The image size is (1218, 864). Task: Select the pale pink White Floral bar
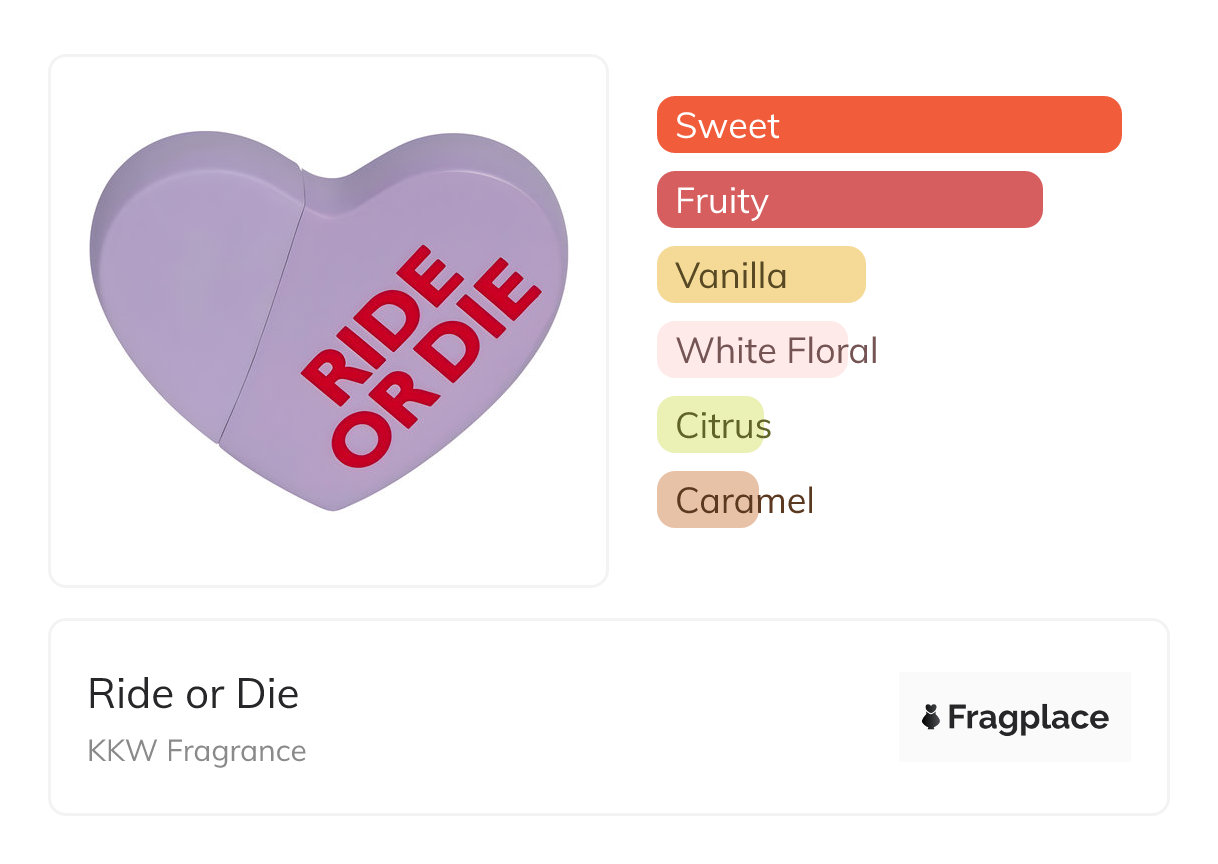click(x=751, y=350)
